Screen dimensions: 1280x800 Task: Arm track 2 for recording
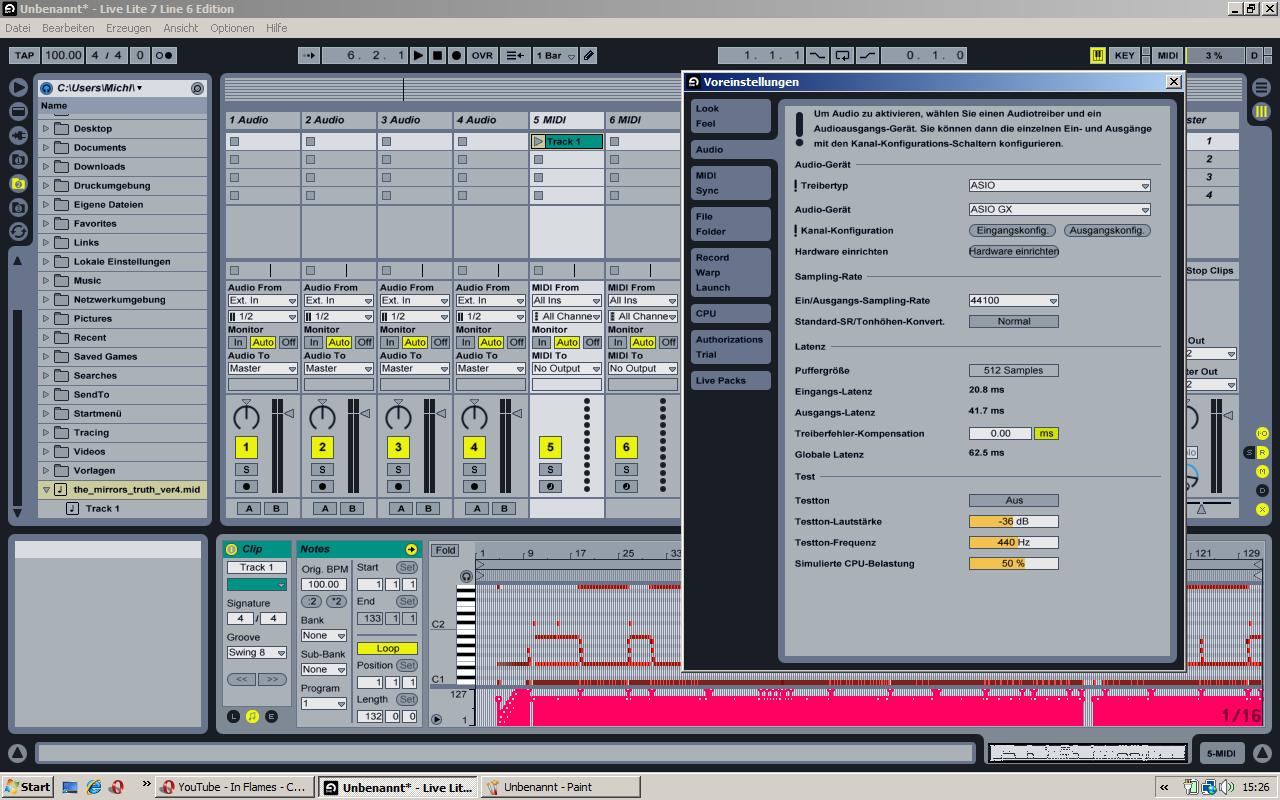tap(322, 486)
